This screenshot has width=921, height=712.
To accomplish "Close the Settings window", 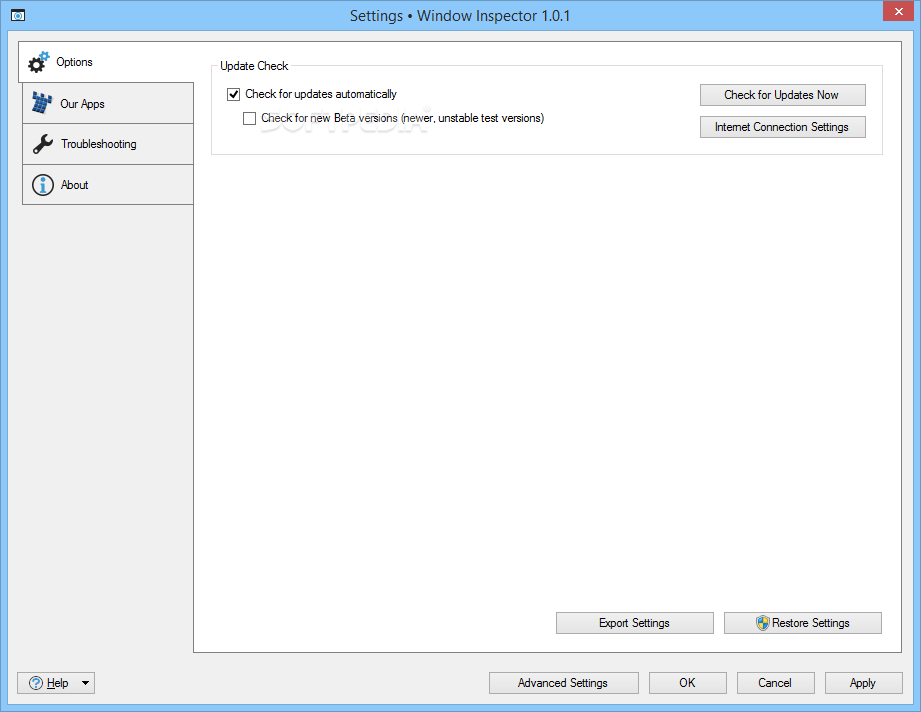I will 899,11.
